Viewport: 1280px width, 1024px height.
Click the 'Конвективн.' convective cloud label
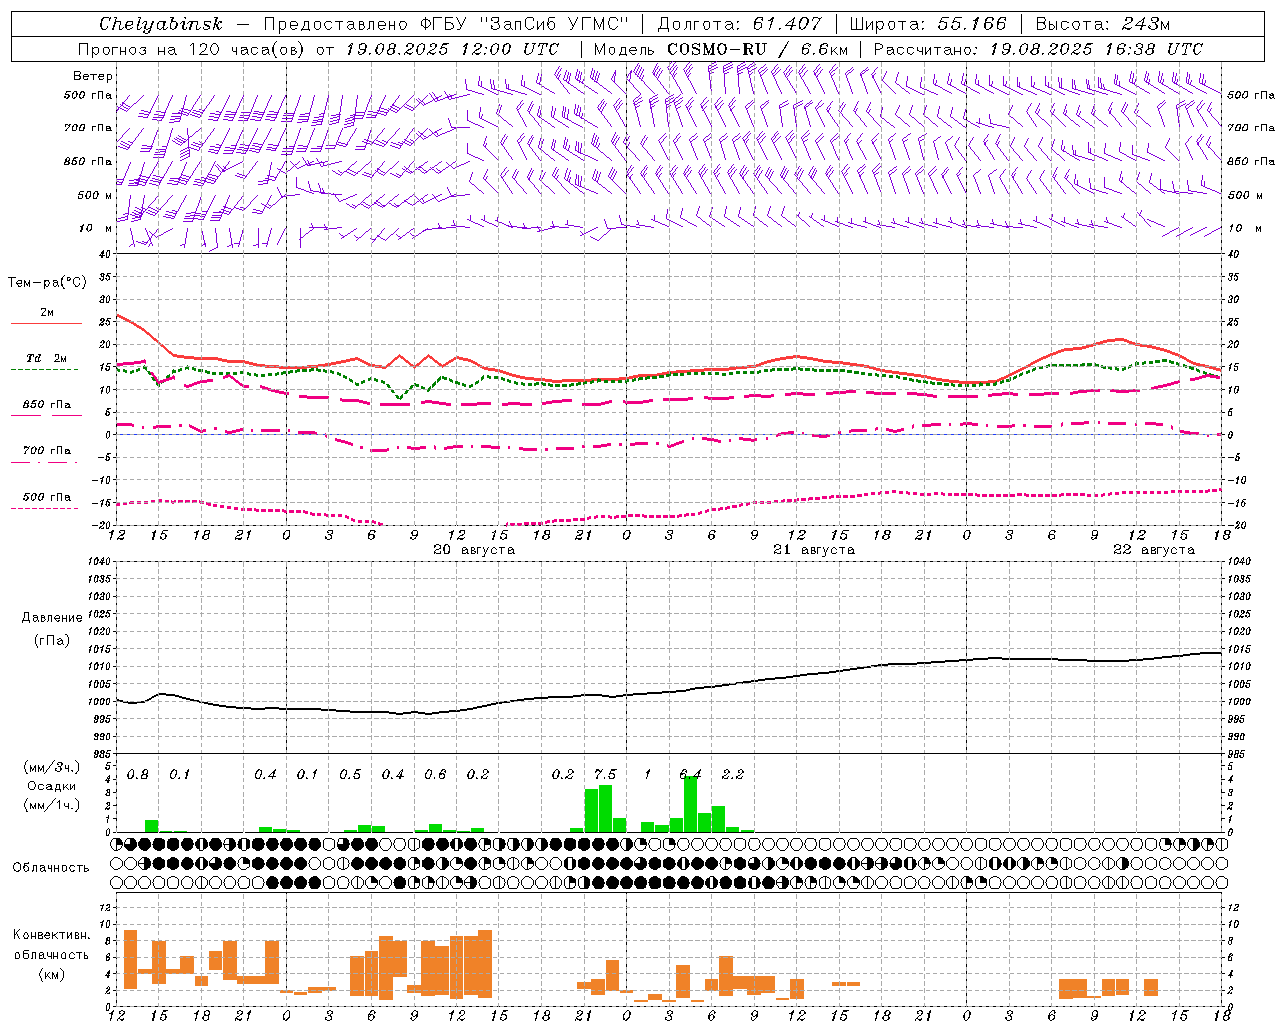pos(52,935)
